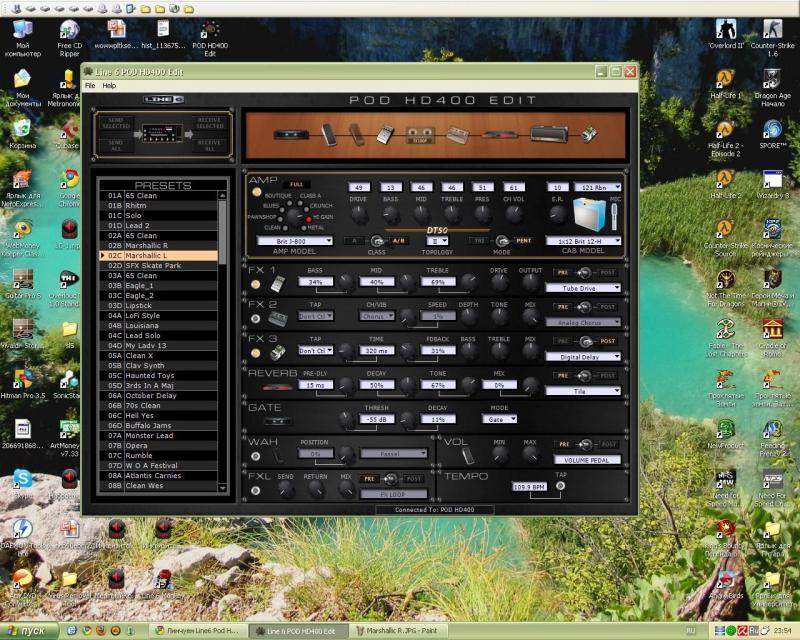
Task: Select the amp head in the signal chain
Action: (x=548, y=134)
